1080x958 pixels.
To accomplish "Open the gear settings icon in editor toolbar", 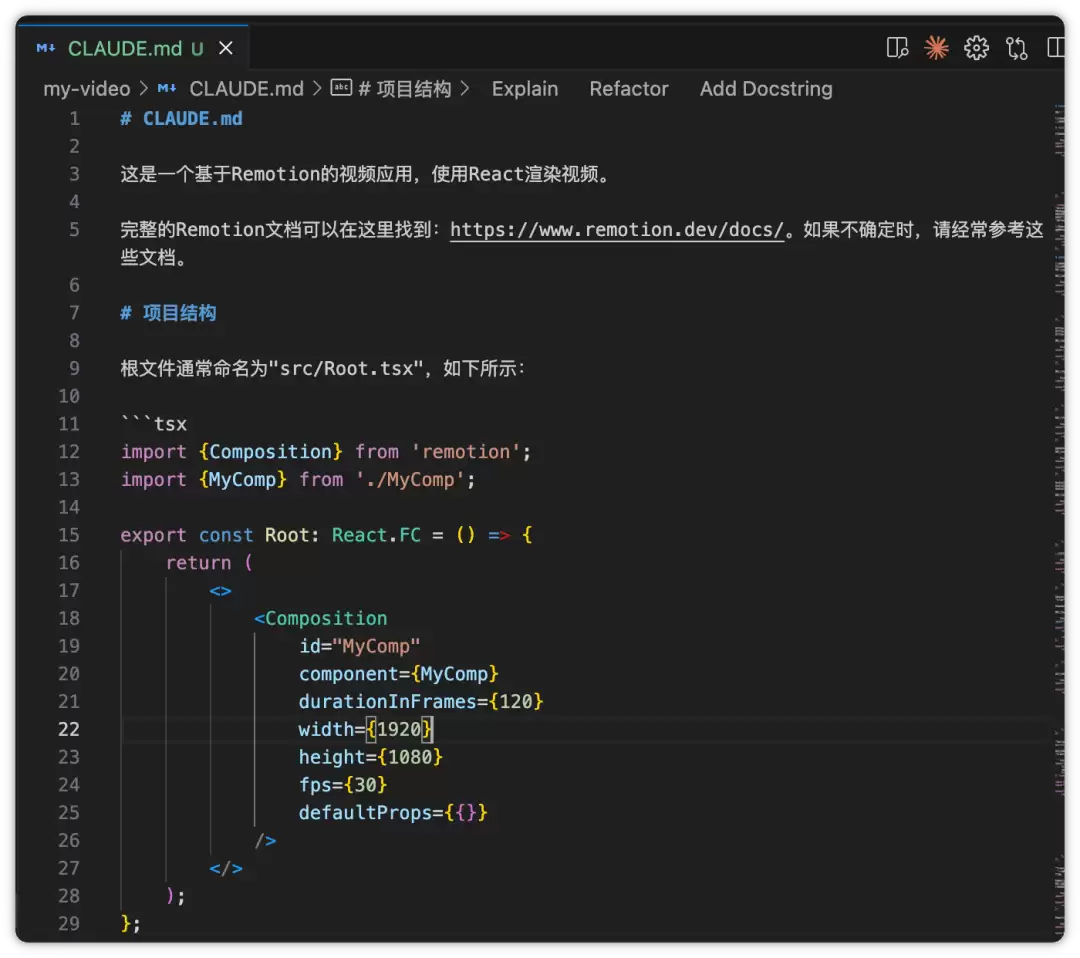I will [976, 48].
